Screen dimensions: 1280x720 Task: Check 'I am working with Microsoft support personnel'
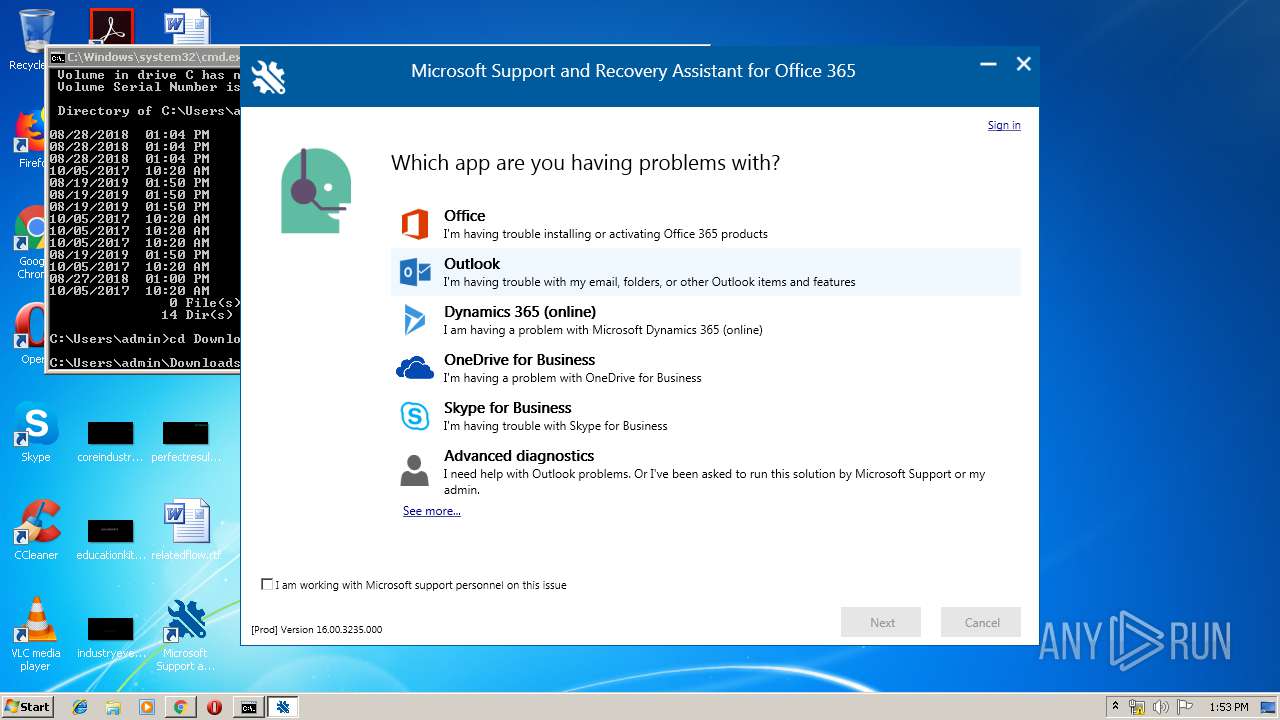[267, 584]
